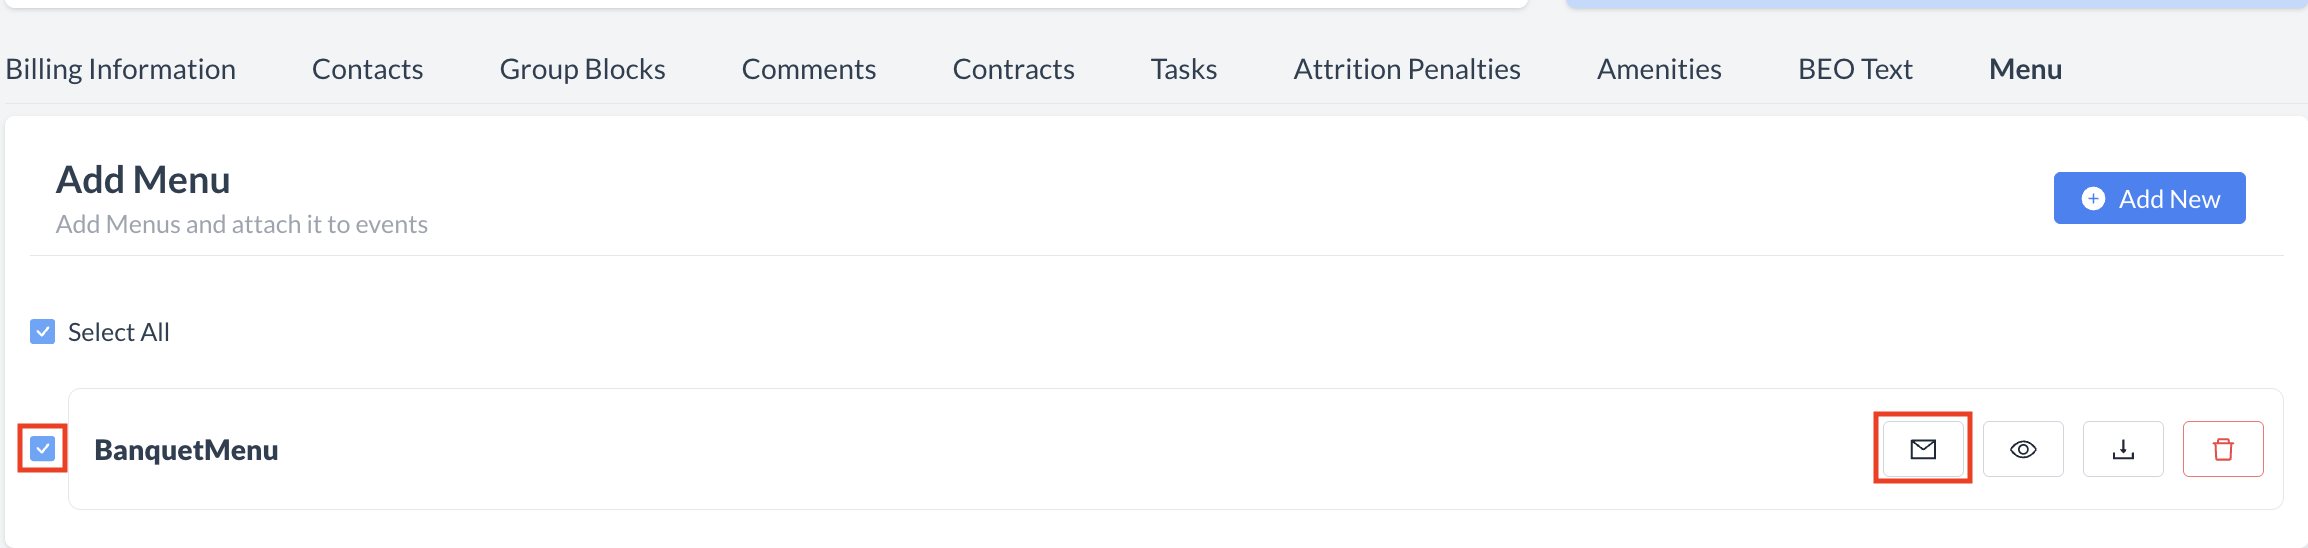Click the plus icon in Add New
This screenshot has height=548, width=2308.
(x=2093, y=199)
